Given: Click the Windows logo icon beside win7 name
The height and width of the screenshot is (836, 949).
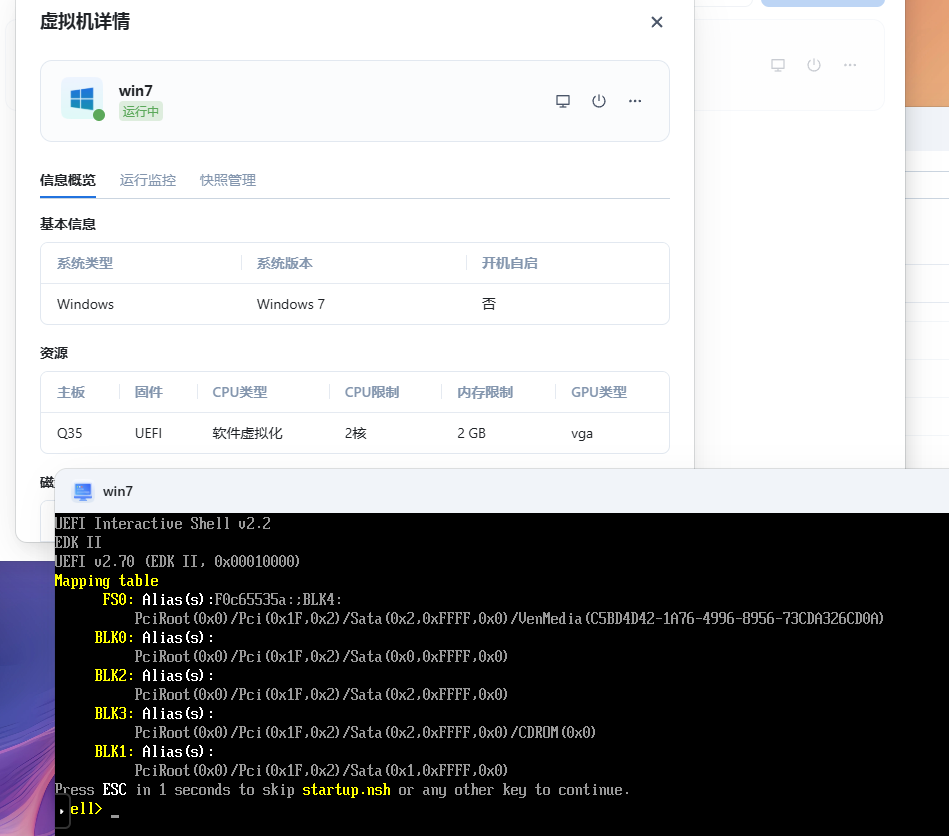Looking at the screenshot, I should 81,99.
